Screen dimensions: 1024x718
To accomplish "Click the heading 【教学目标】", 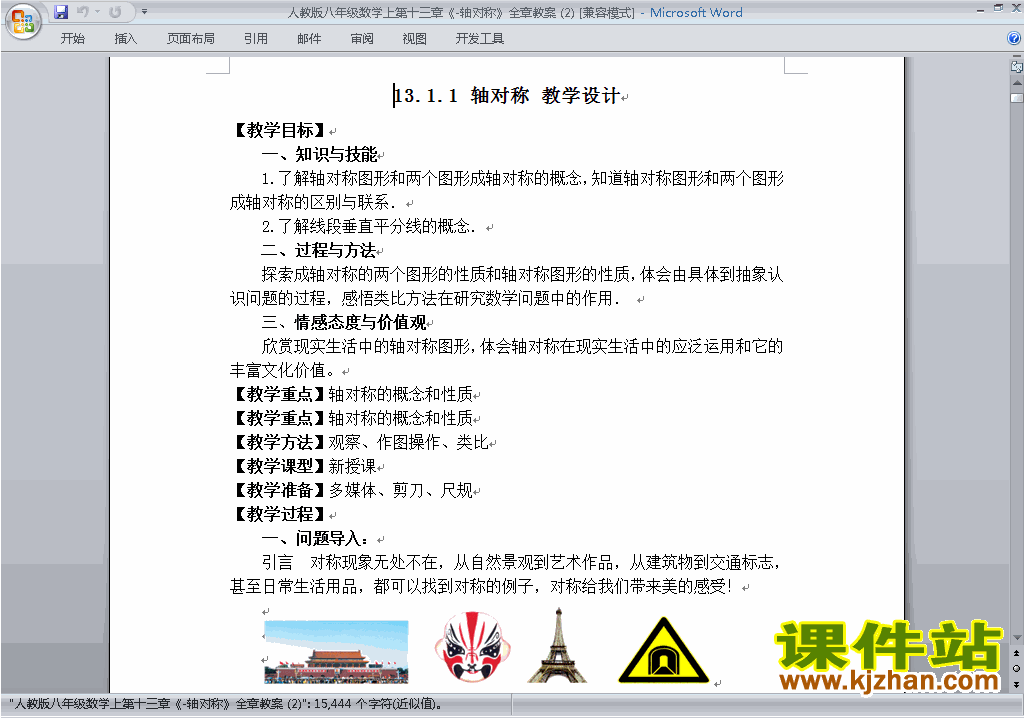I will [x=280, y=130].
